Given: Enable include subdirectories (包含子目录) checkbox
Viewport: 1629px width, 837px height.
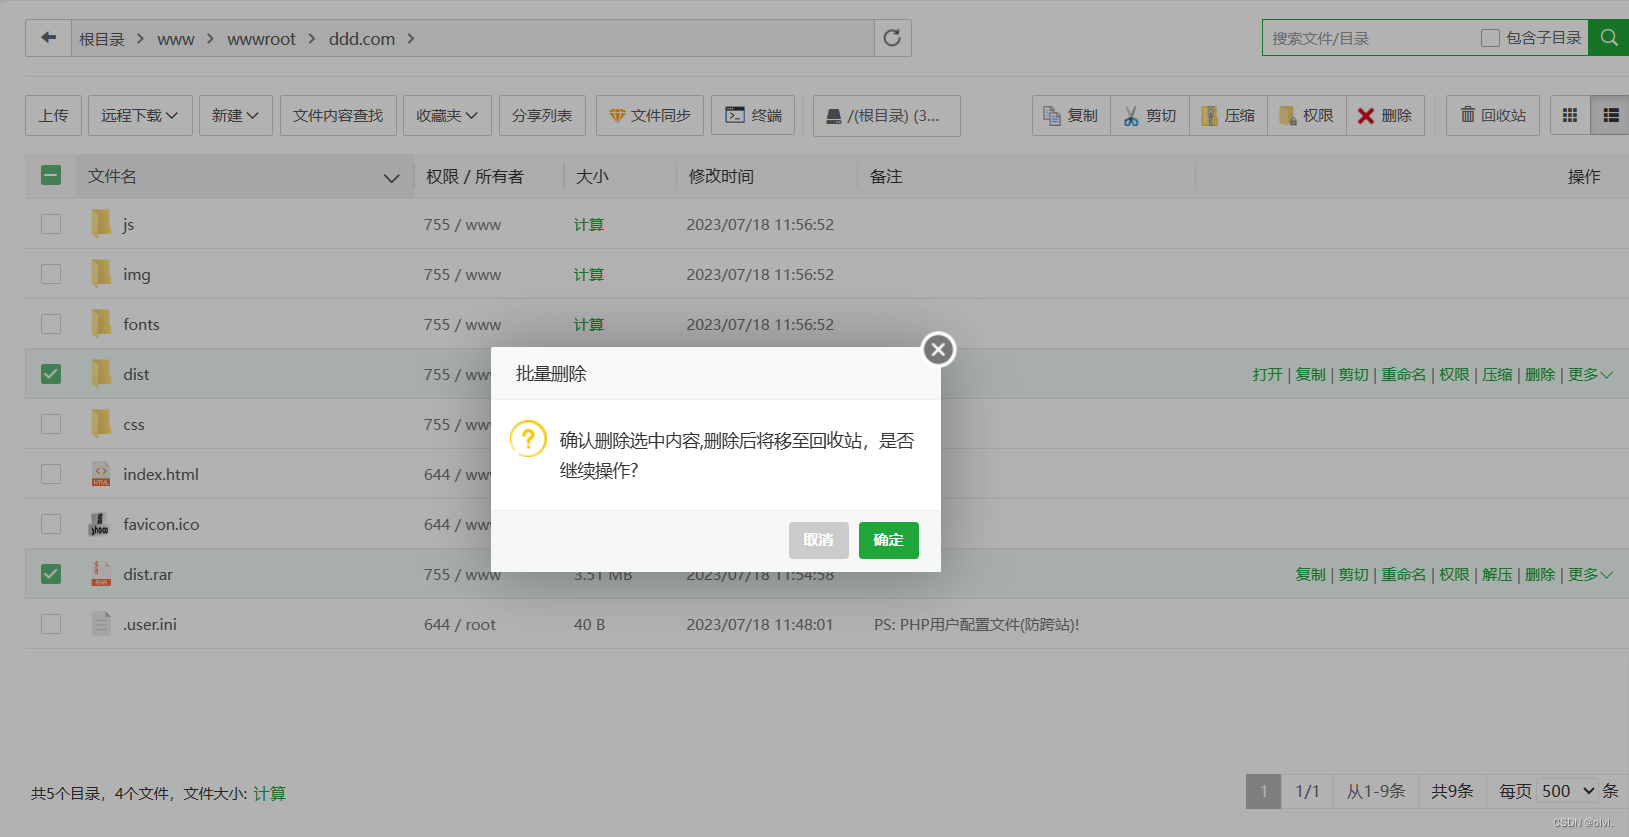Looking at the screenshot, I should pos(1490,38).
